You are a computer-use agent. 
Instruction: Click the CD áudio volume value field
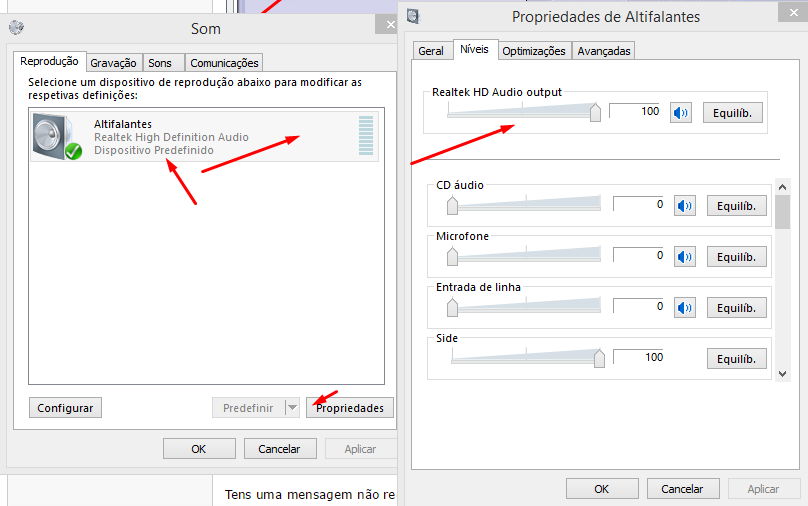[x=639, y=205]
